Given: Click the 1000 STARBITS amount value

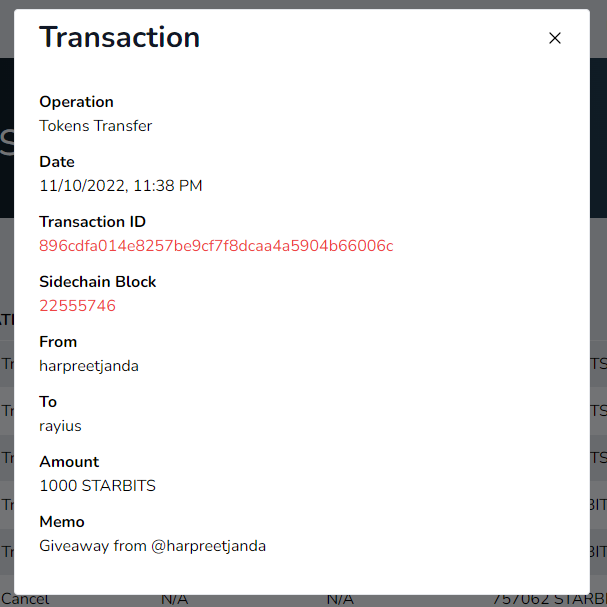Looking at the screenshot, I should (97, 486).
